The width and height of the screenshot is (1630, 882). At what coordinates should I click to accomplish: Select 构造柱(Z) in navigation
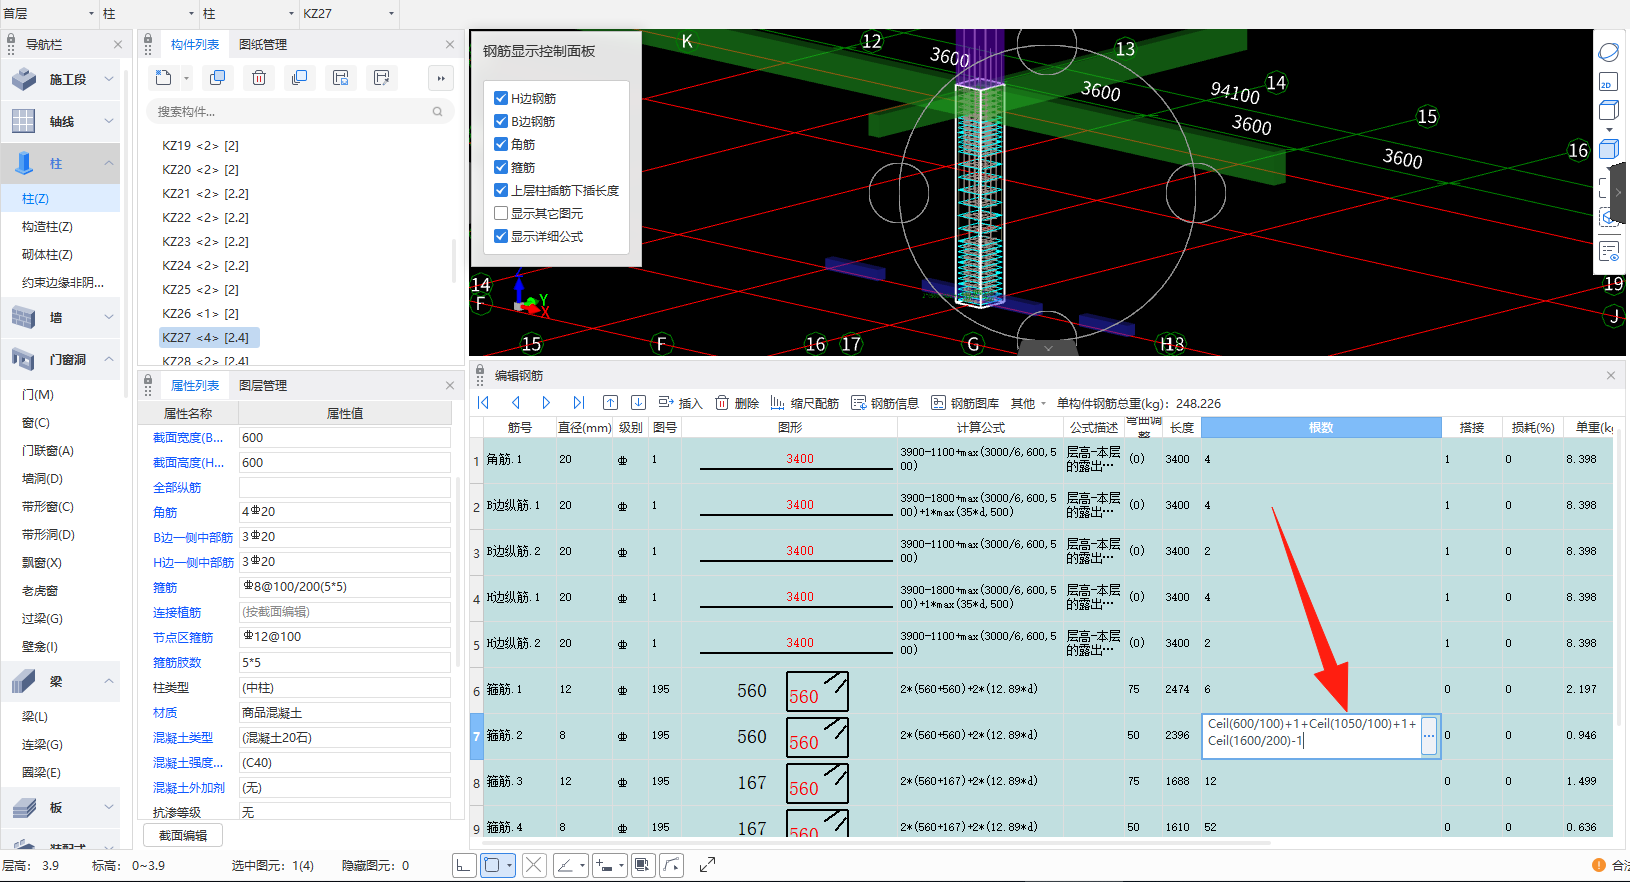[47, 227]
